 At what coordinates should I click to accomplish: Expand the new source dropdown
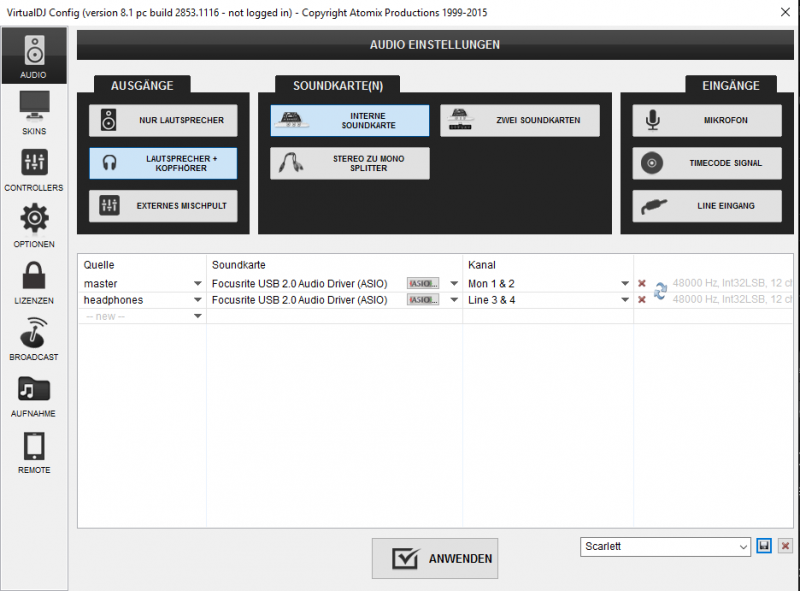pos(197,316)
